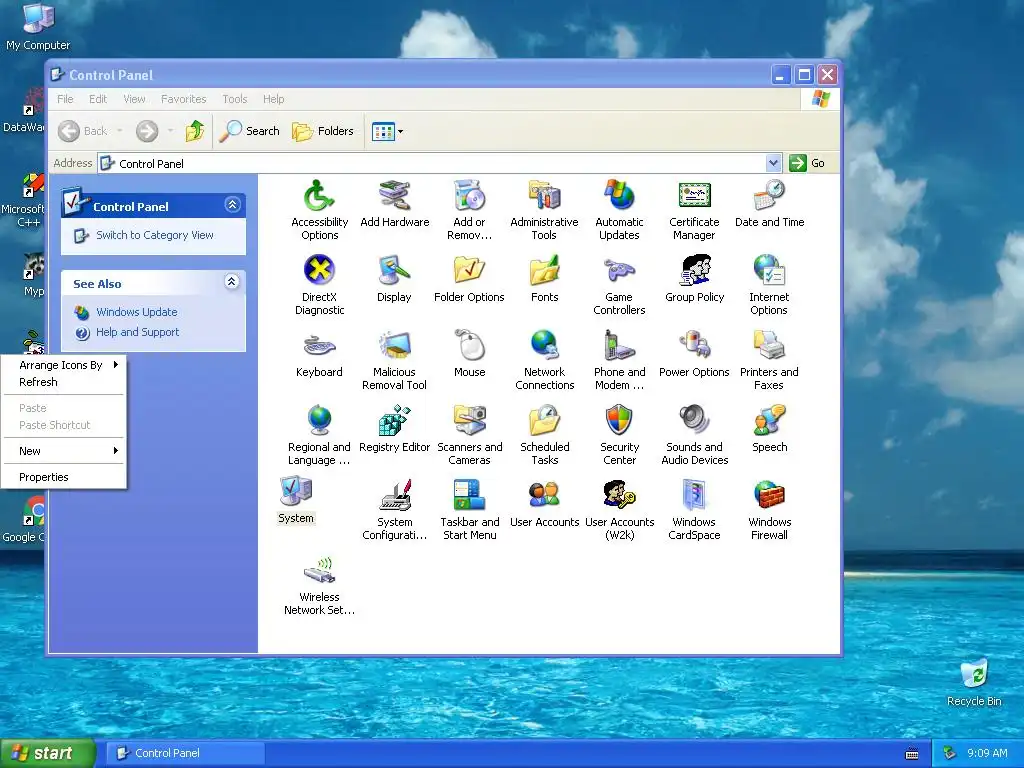Open the View menu
Screen dimensions: 1024x768
(134, 99)
